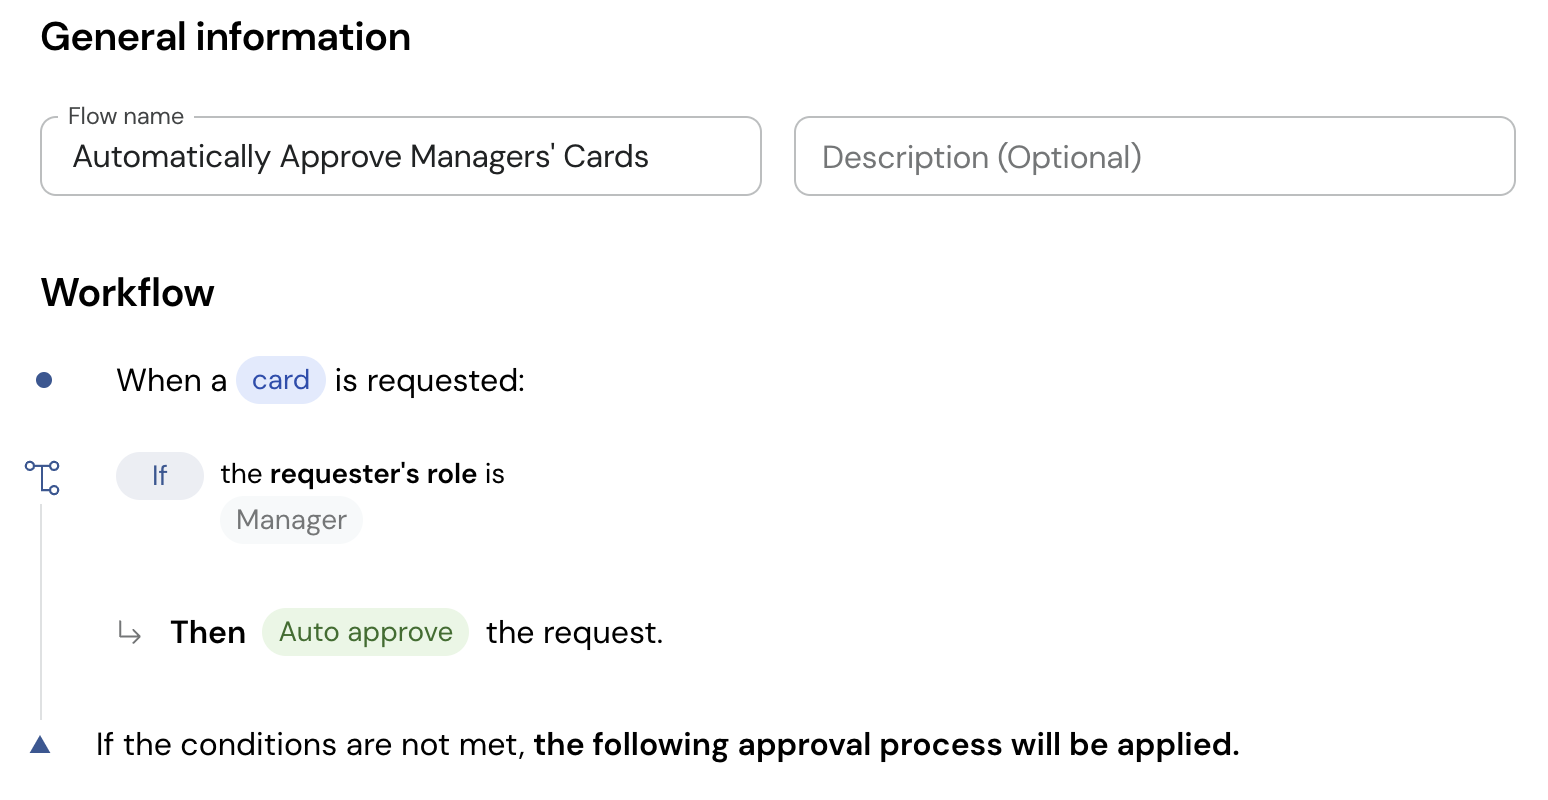Click the bold Then keyword

208,632
